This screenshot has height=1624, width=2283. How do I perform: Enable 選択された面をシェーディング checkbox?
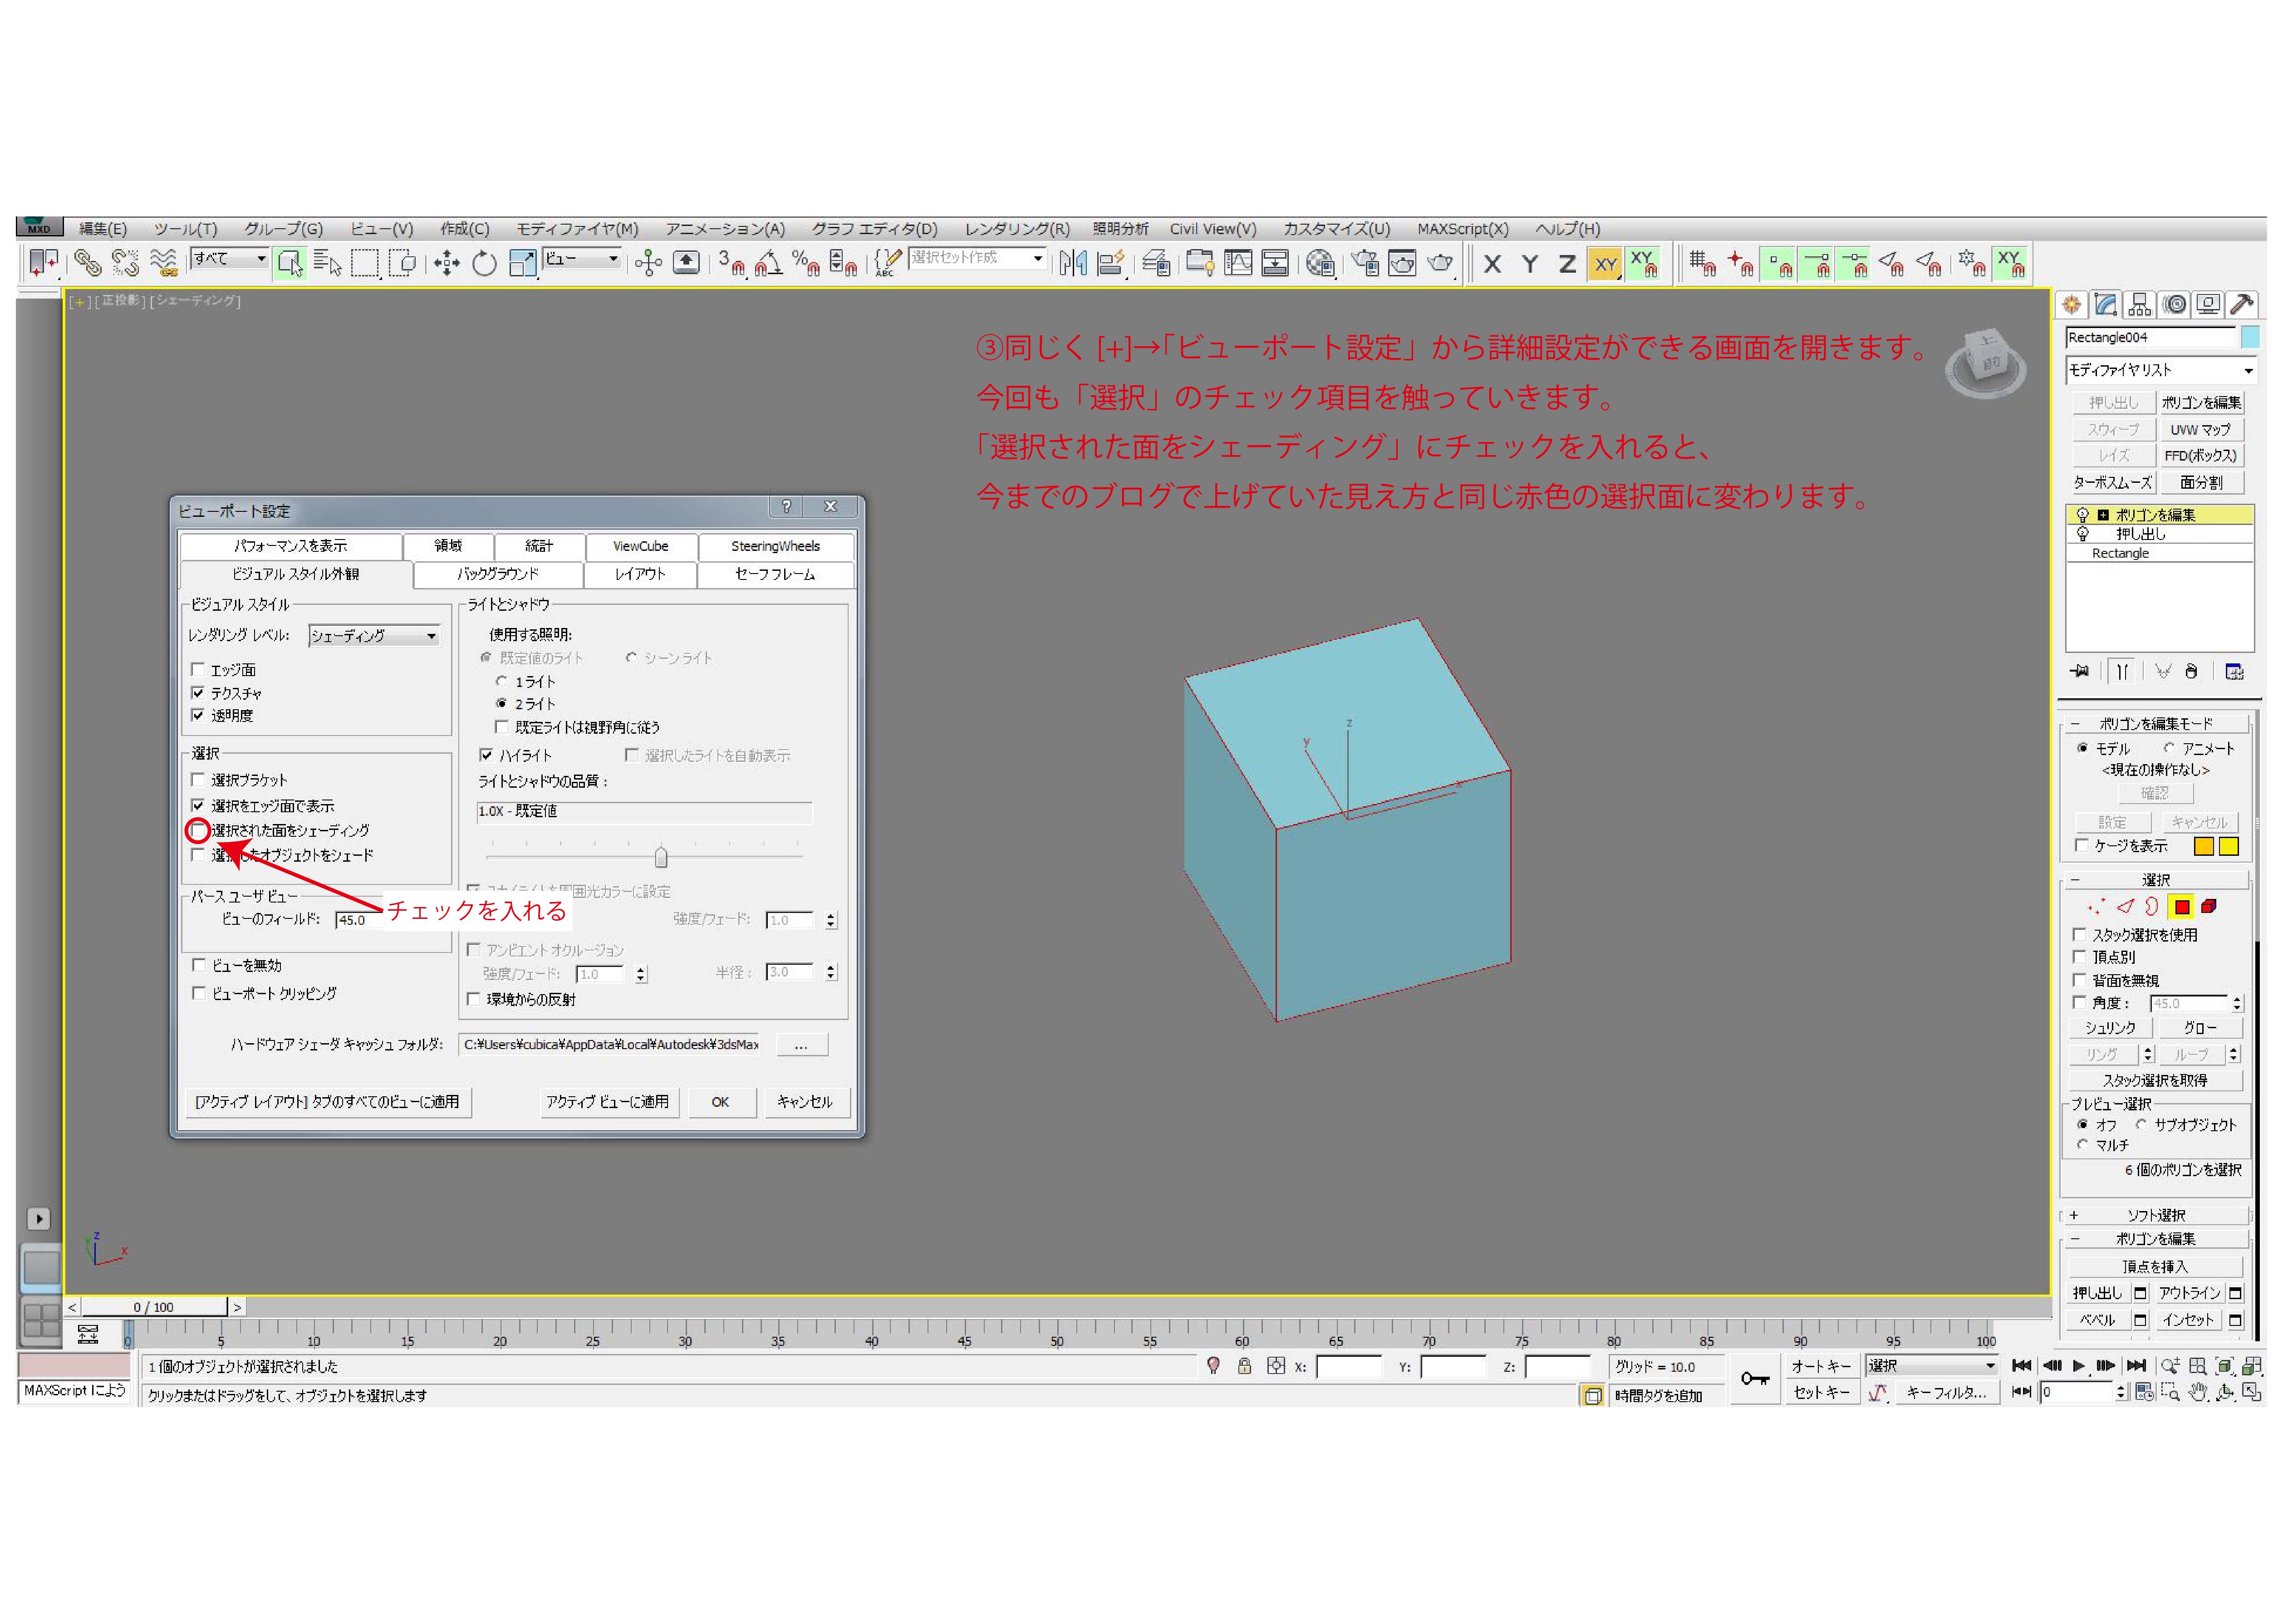(x=198, y=830)
